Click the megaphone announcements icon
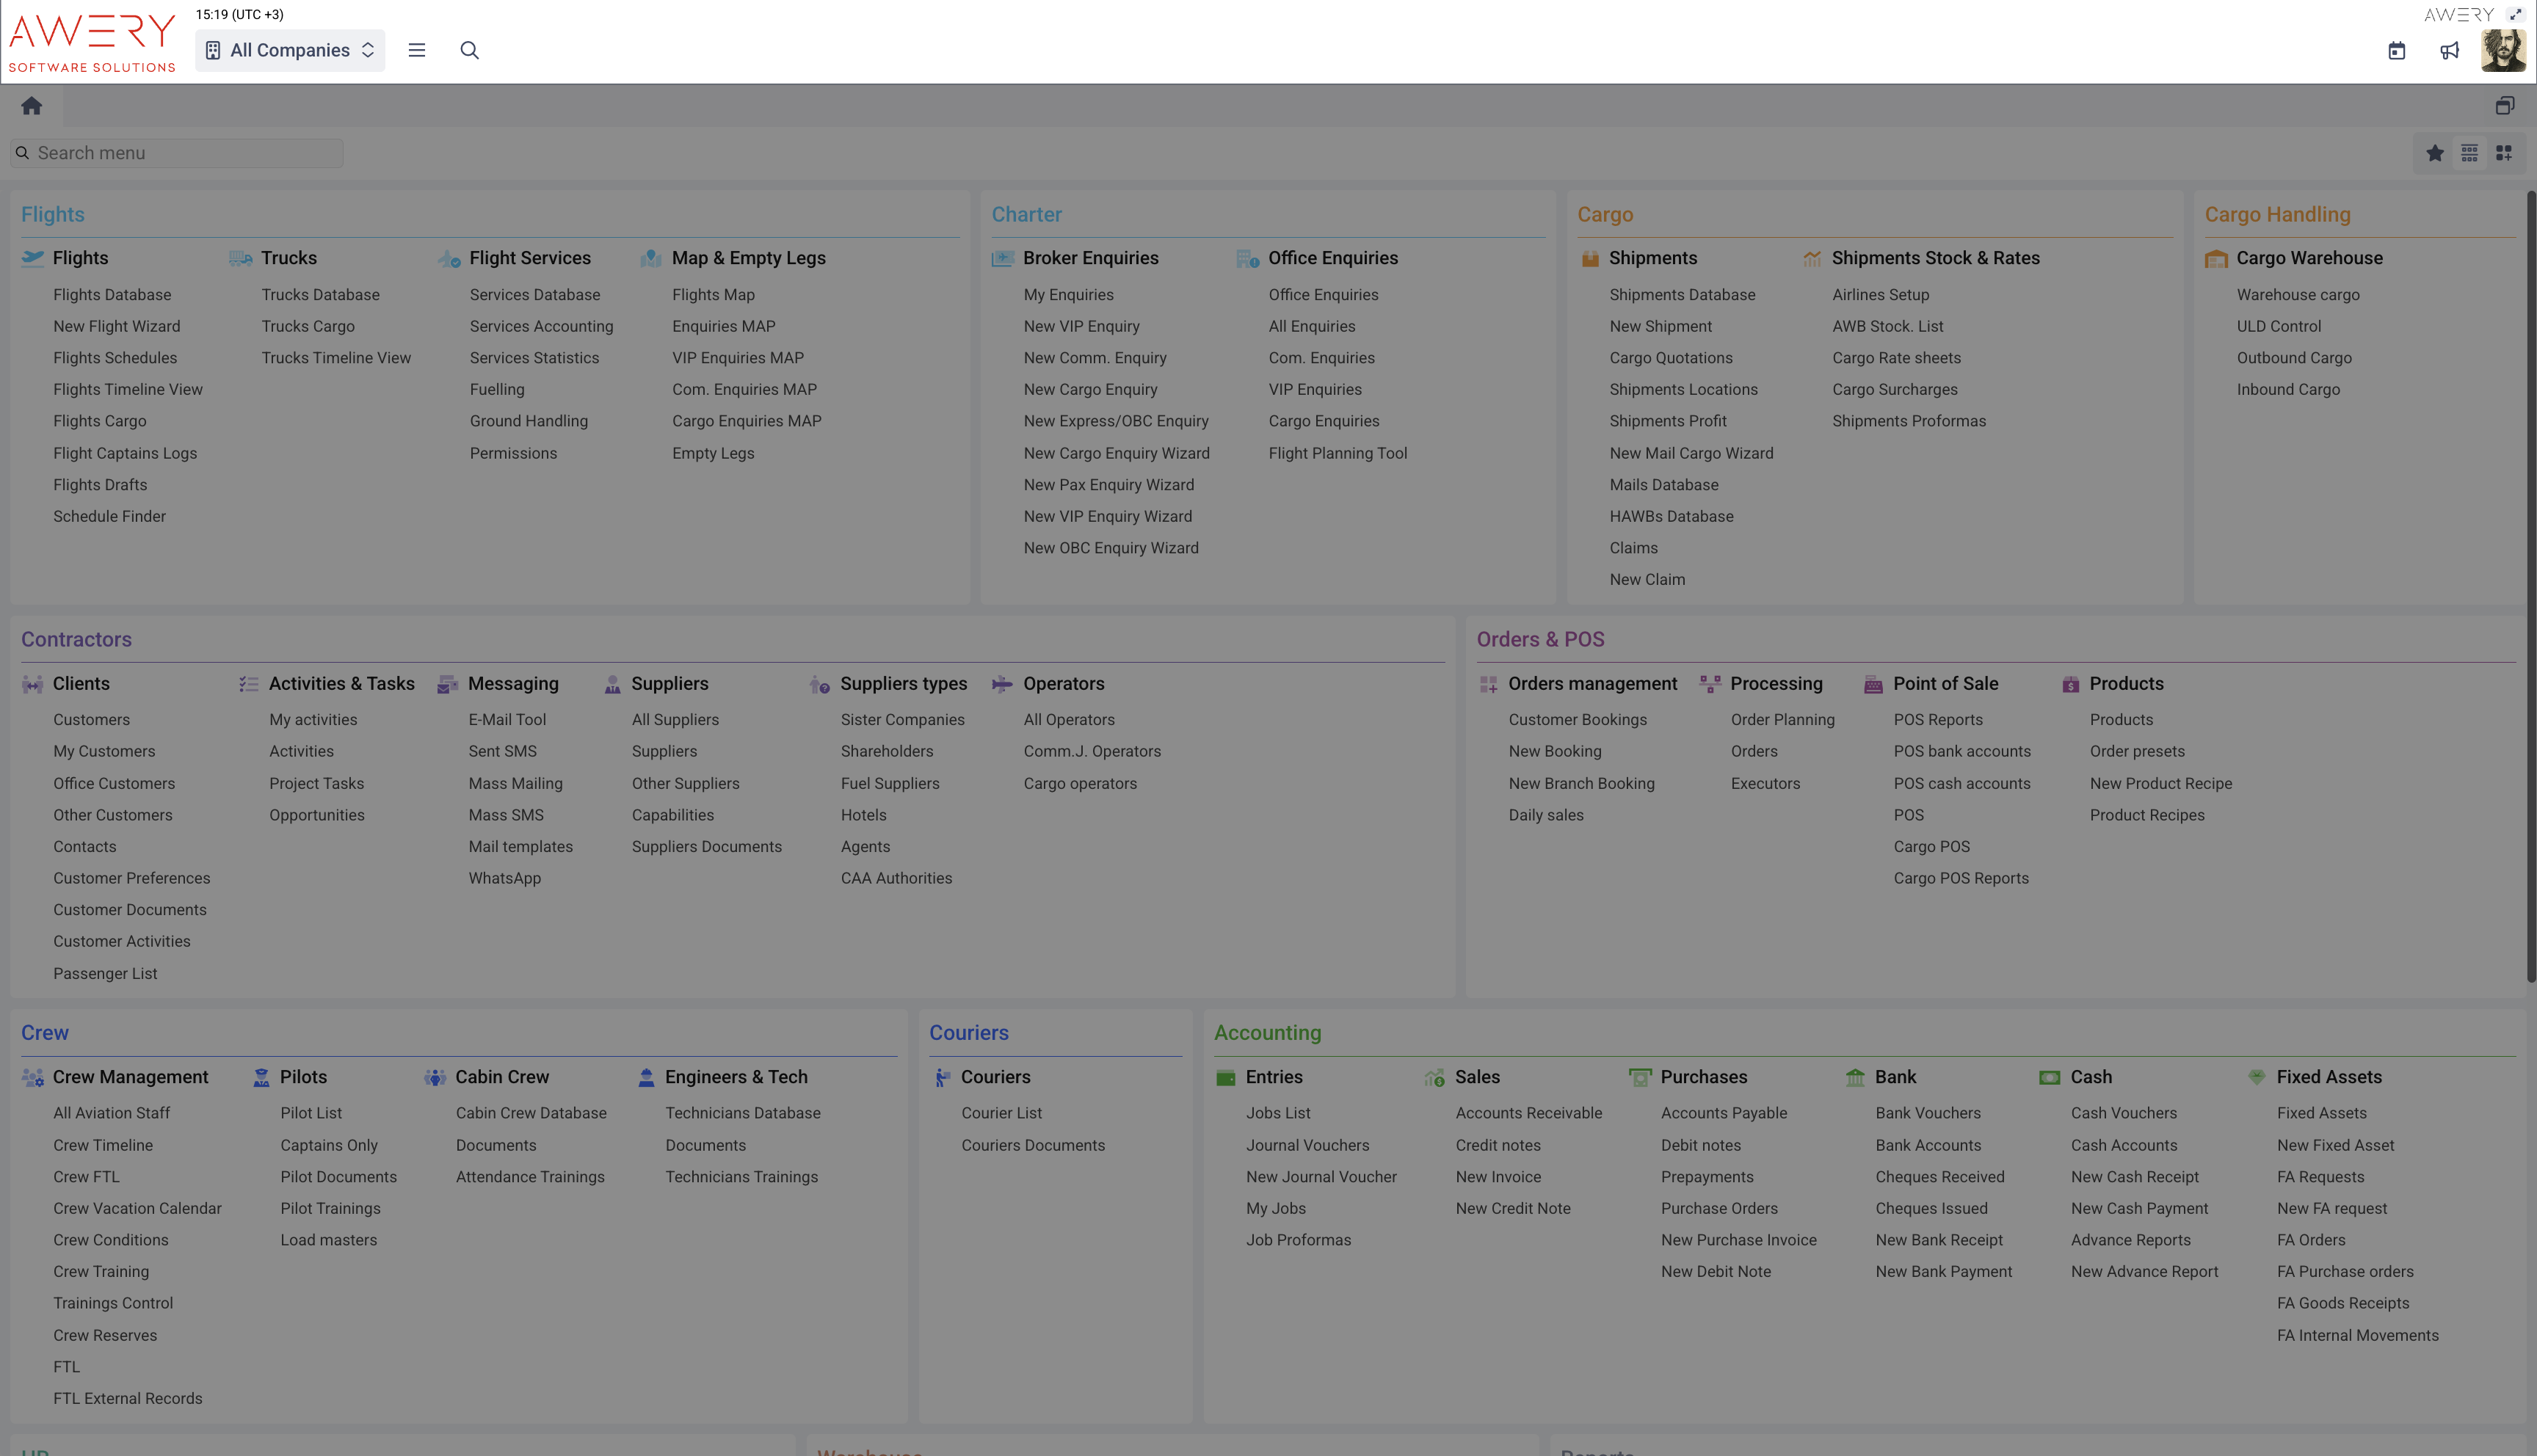 click(2449, 50)
